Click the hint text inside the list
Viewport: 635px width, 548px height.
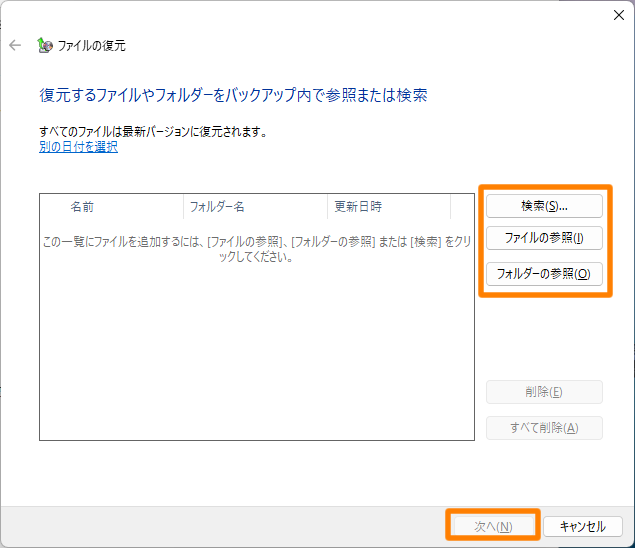pos(256,249)
